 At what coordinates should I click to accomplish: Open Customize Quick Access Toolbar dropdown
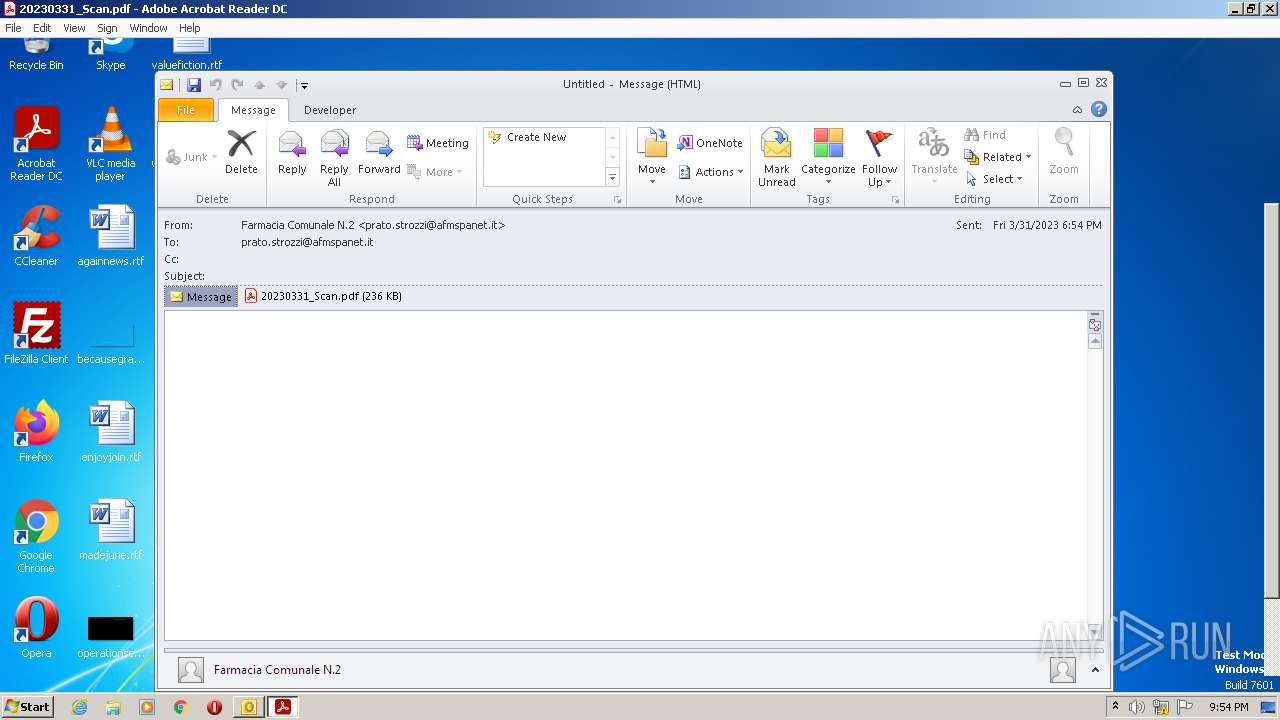coord(304,85)
